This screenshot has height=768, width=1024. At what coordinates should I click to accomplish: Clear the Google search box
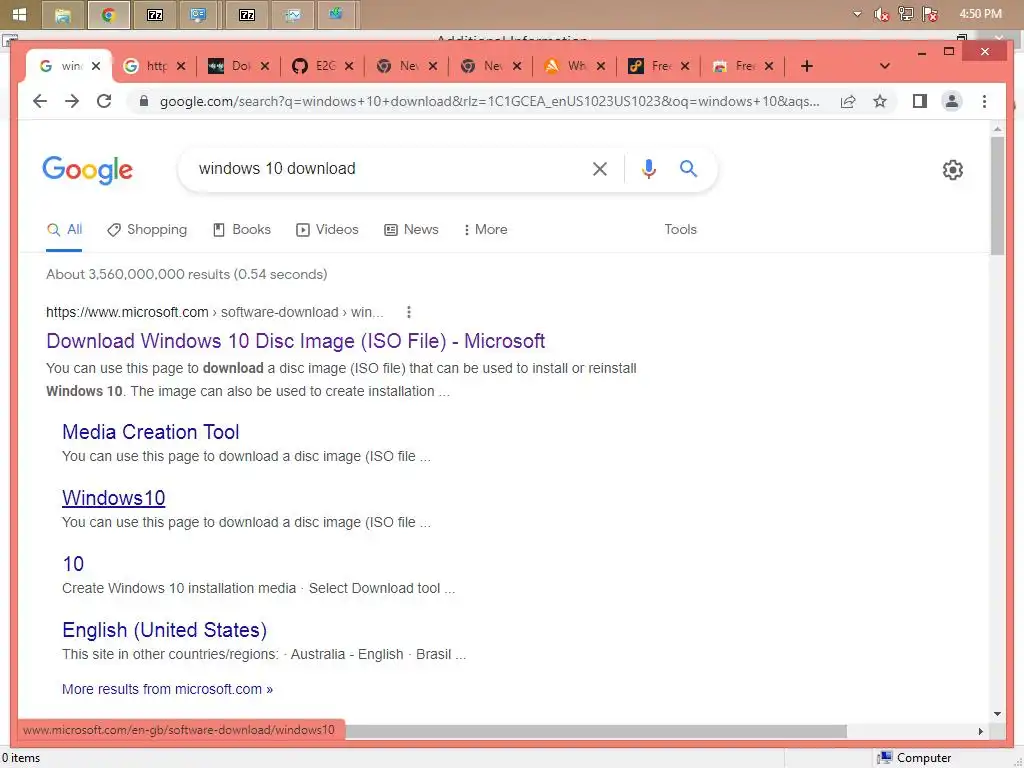tap(600, 169)
